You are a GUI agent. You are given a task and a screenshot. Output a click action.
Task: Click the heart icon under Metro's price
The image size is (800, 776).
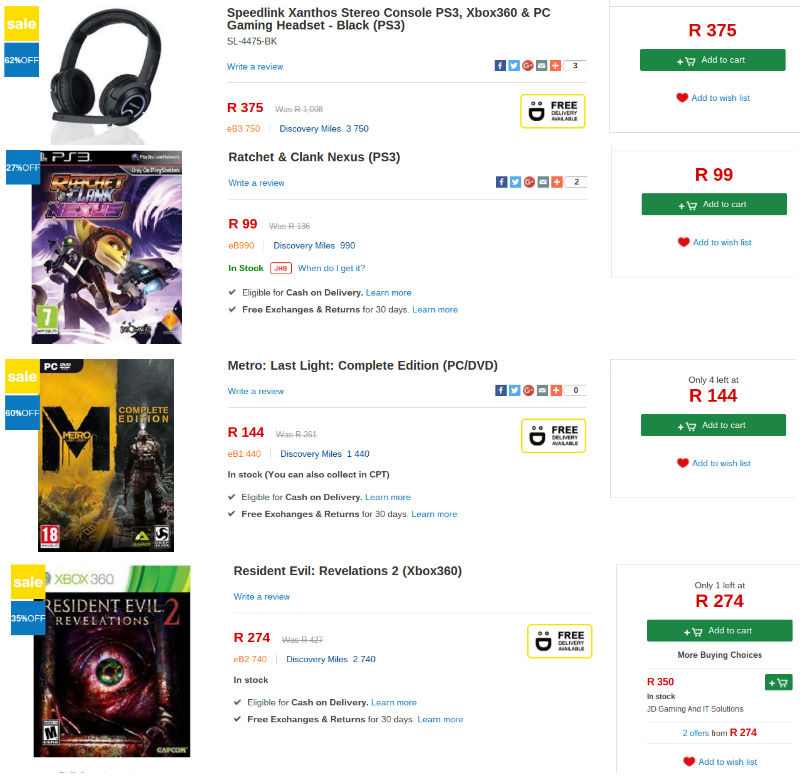coord(683,463)
